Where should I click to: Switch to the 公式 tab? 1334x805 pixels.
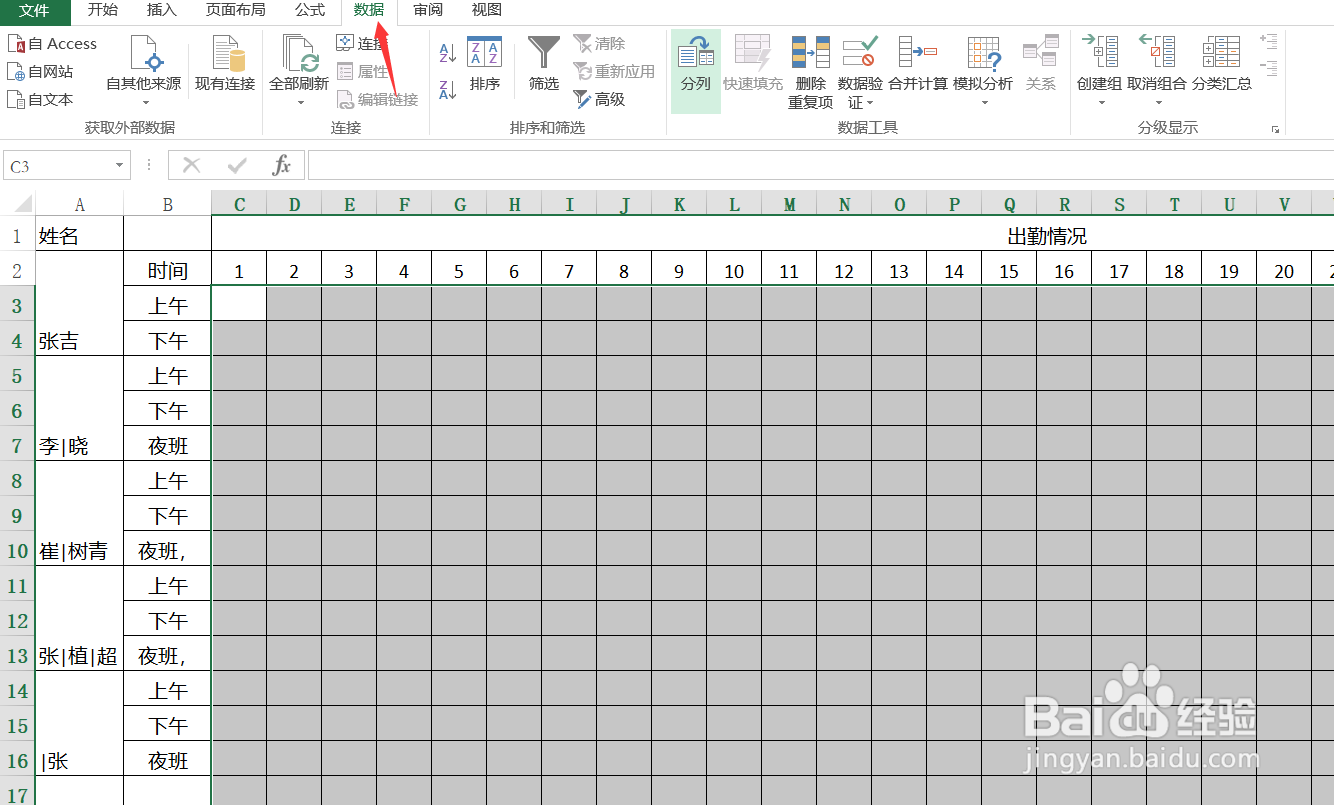(310, 10)
